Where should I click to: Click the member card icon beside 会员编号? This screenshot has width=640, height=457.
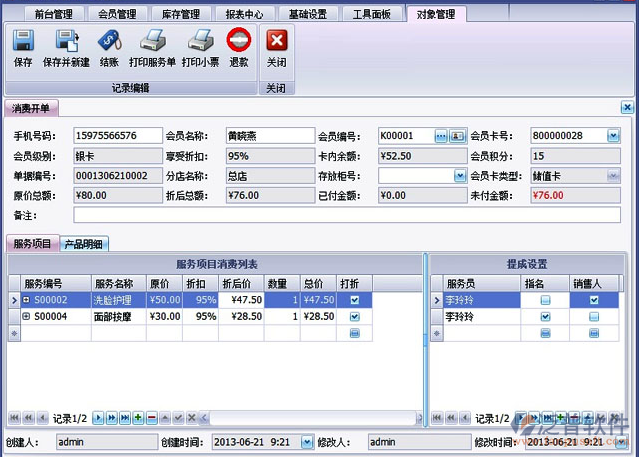pos(457,136)
